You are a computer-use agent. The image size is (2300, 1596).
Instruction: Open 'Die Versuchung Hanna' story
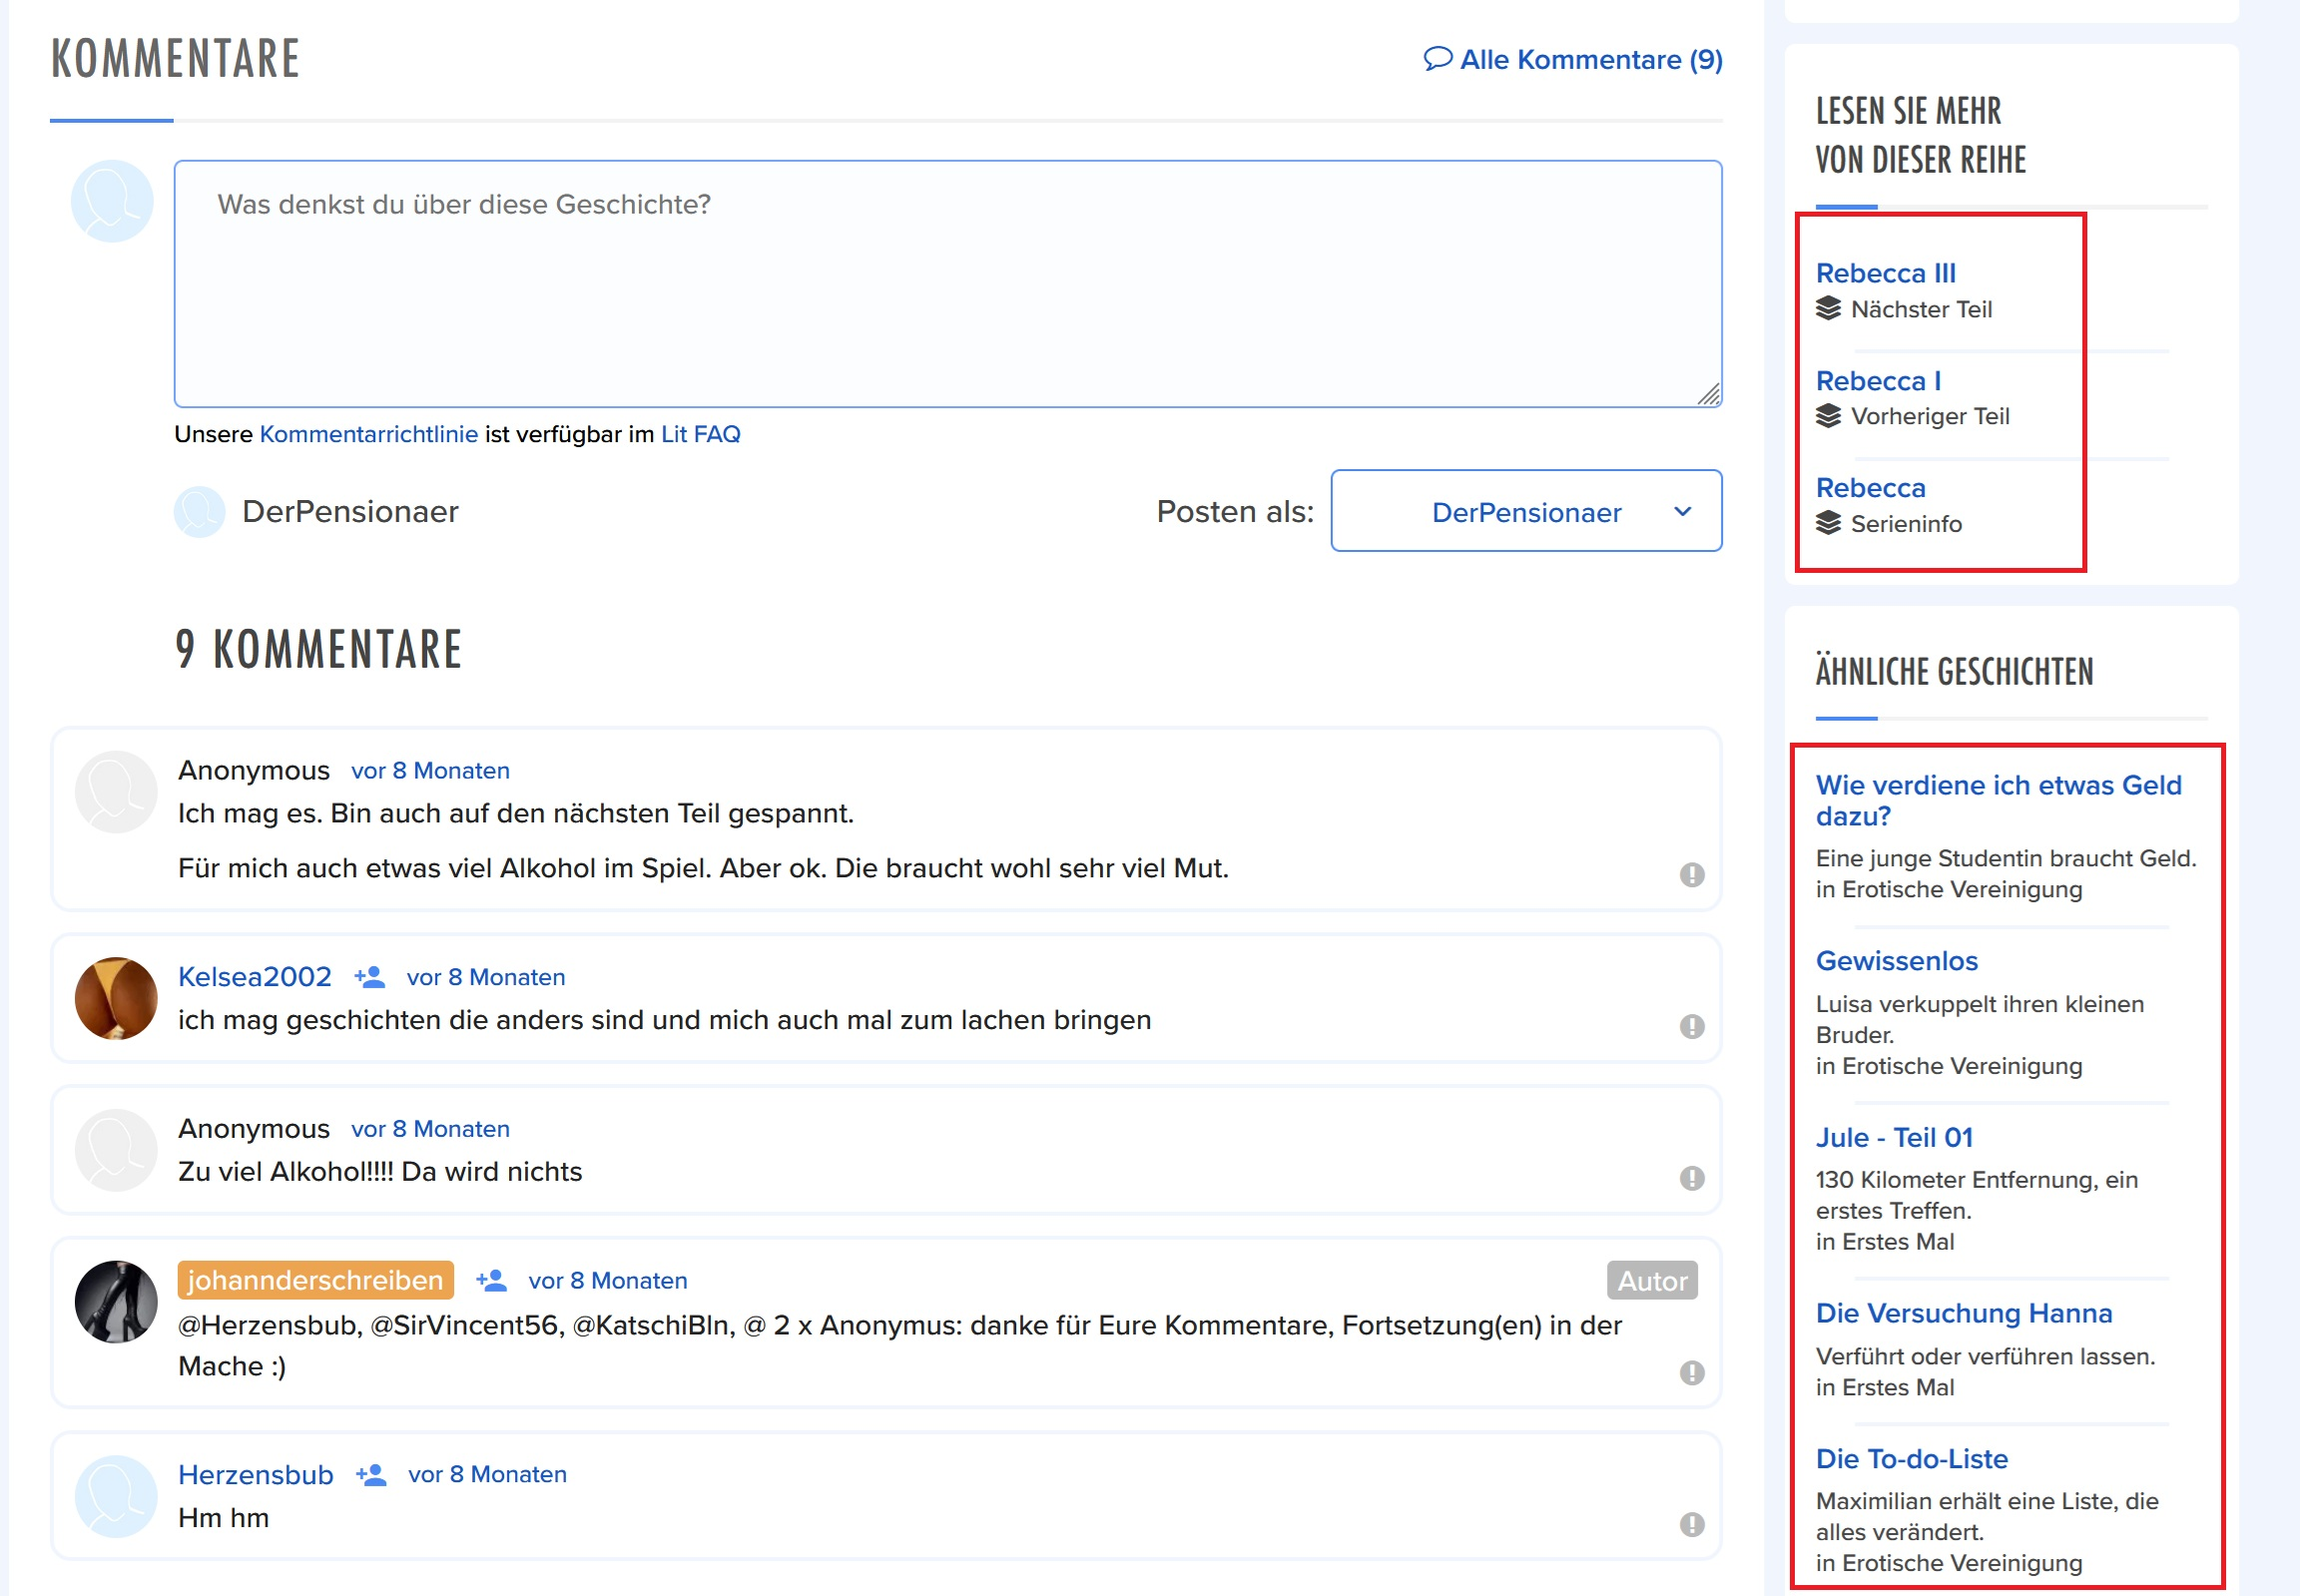coord(1963,1313)
